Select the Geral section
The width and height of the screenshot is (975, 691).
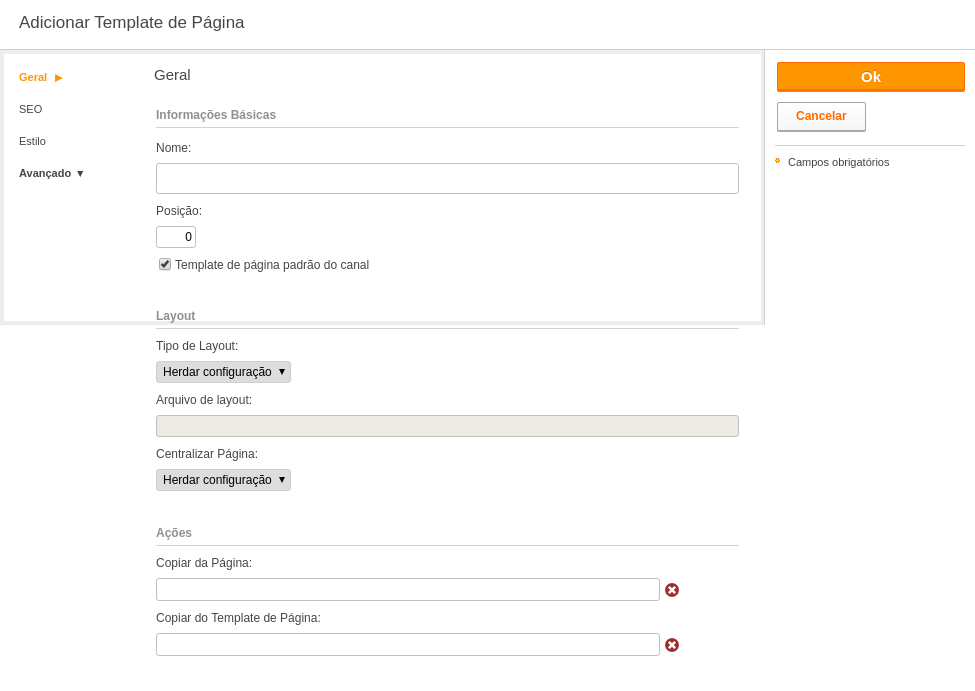point(33,77)
